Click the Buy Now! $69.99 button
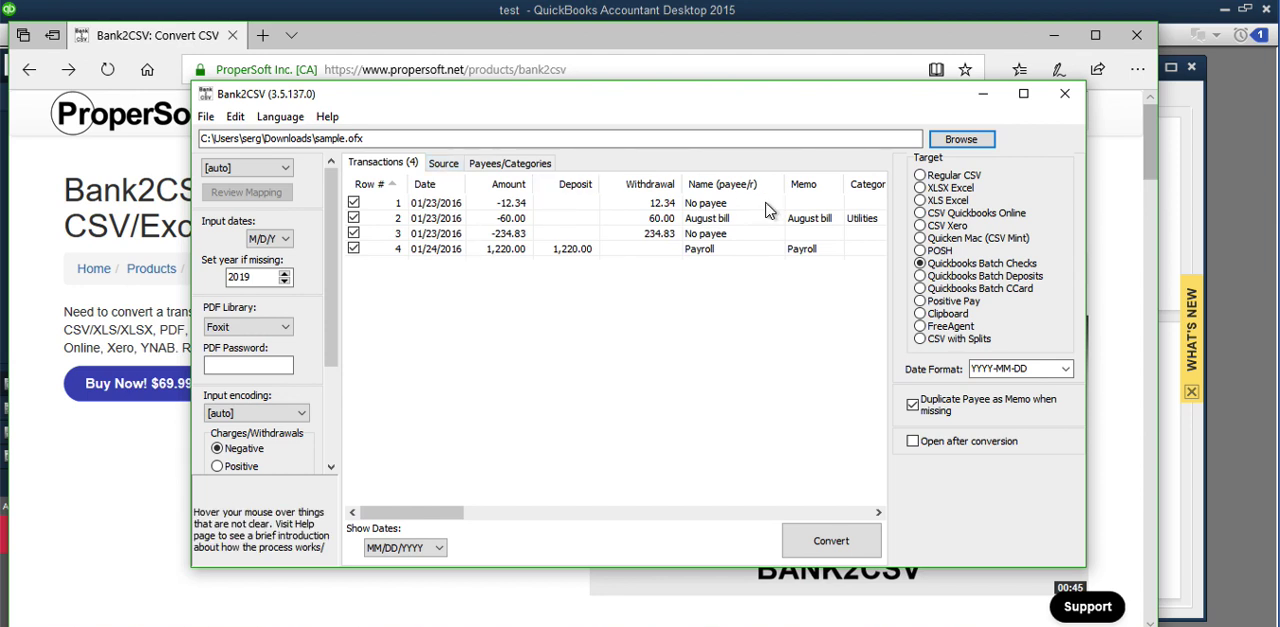 pos(128,383)
